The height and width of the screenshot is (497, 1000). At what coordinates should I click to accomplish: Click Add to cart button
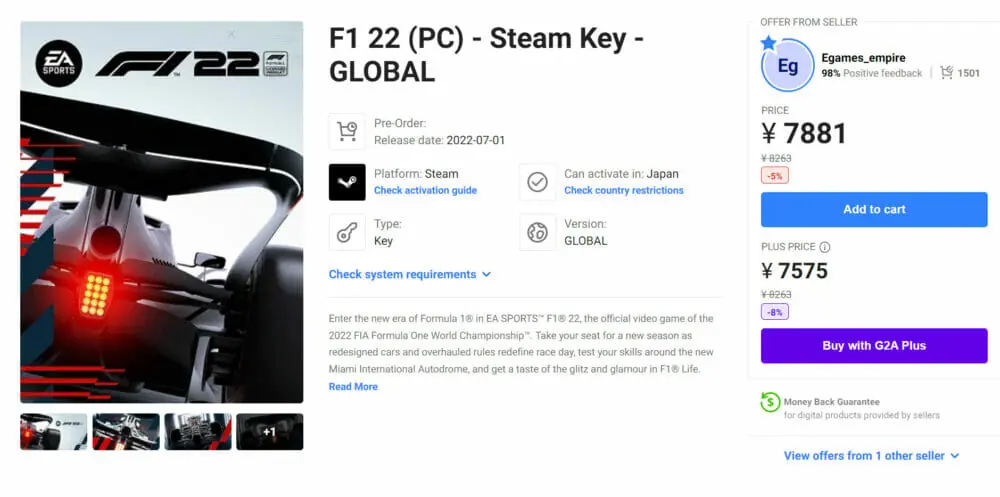pos(874,209)
